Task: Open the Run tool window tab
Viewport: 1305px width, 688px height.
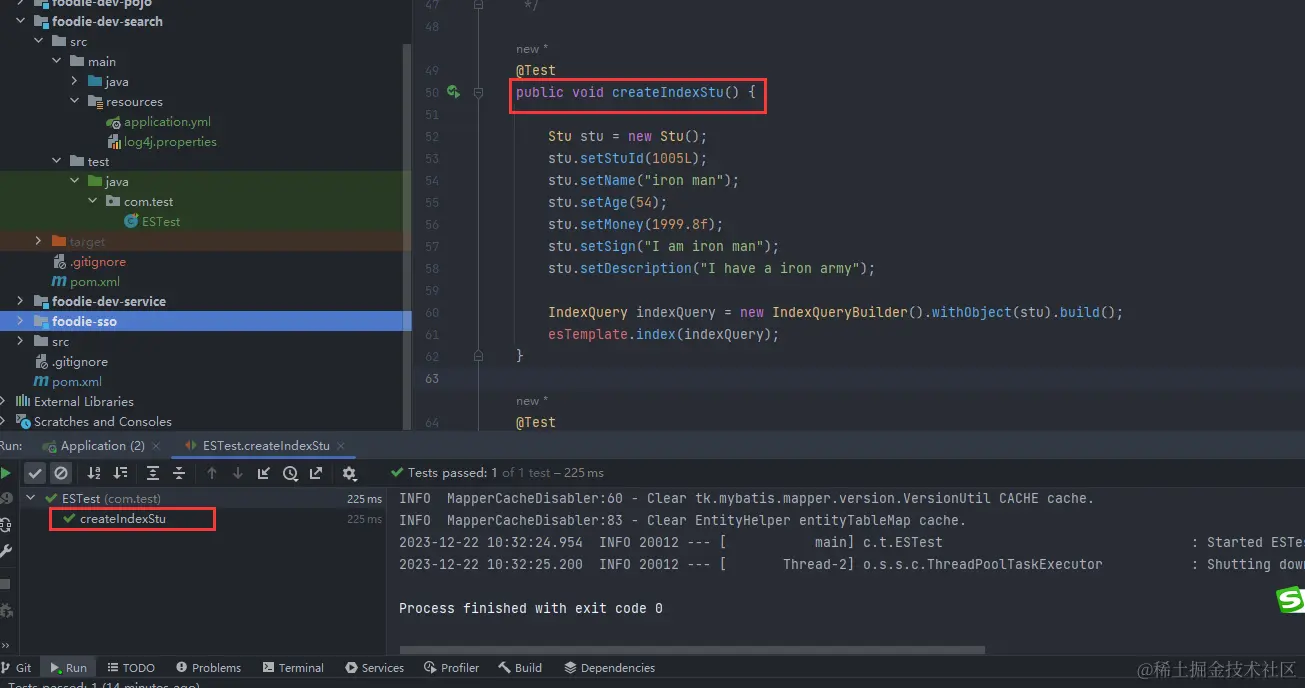Action: click(x=68, y=667)
